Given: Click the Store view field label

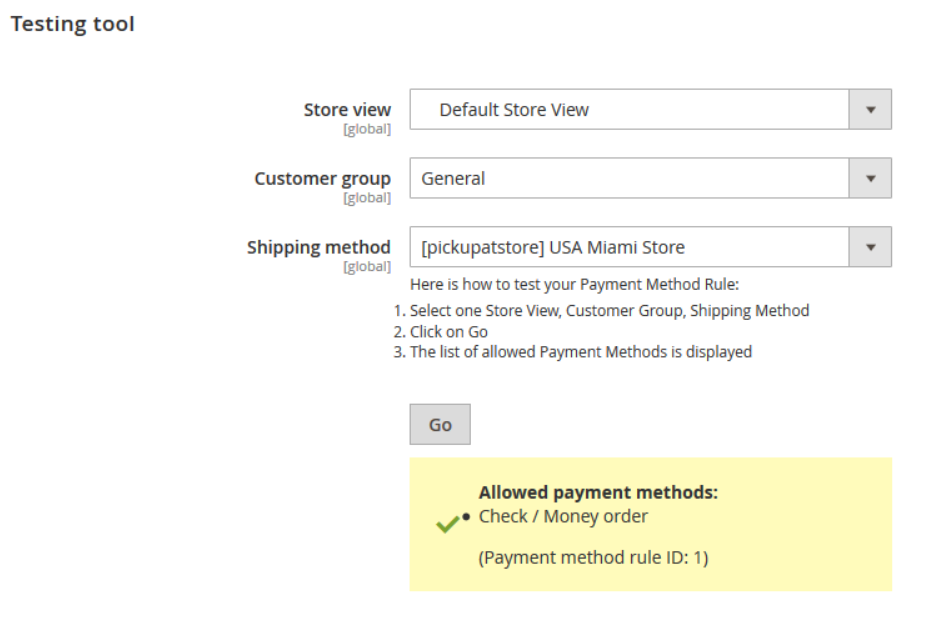Looking at the screenshot, I should [347, 110].
